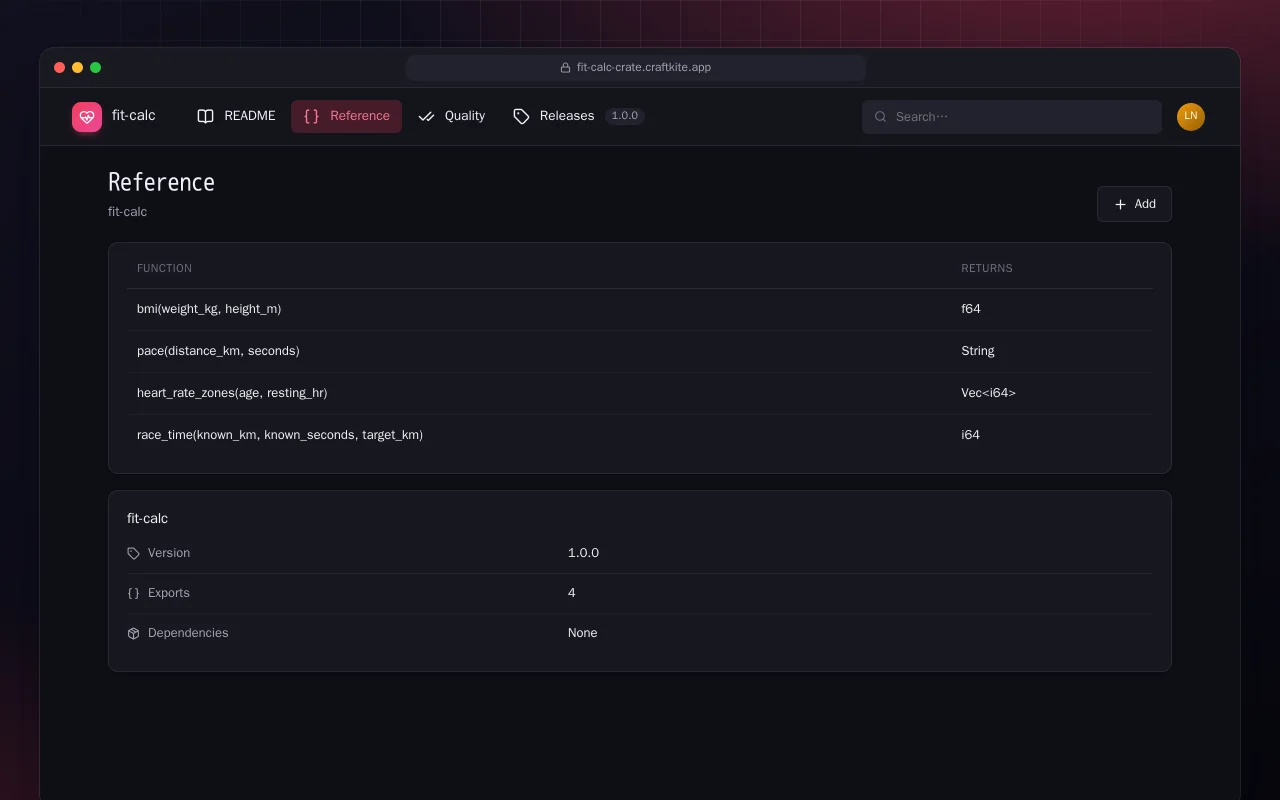Open the Quality tab
Viewport: 1280px width, 800px height.
click(451, 116)
